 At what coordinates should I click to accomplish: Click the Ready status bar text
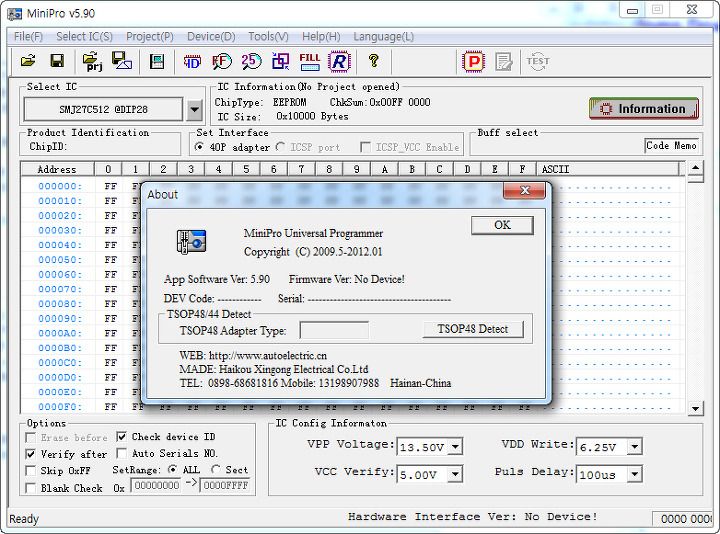pos(24,519)
